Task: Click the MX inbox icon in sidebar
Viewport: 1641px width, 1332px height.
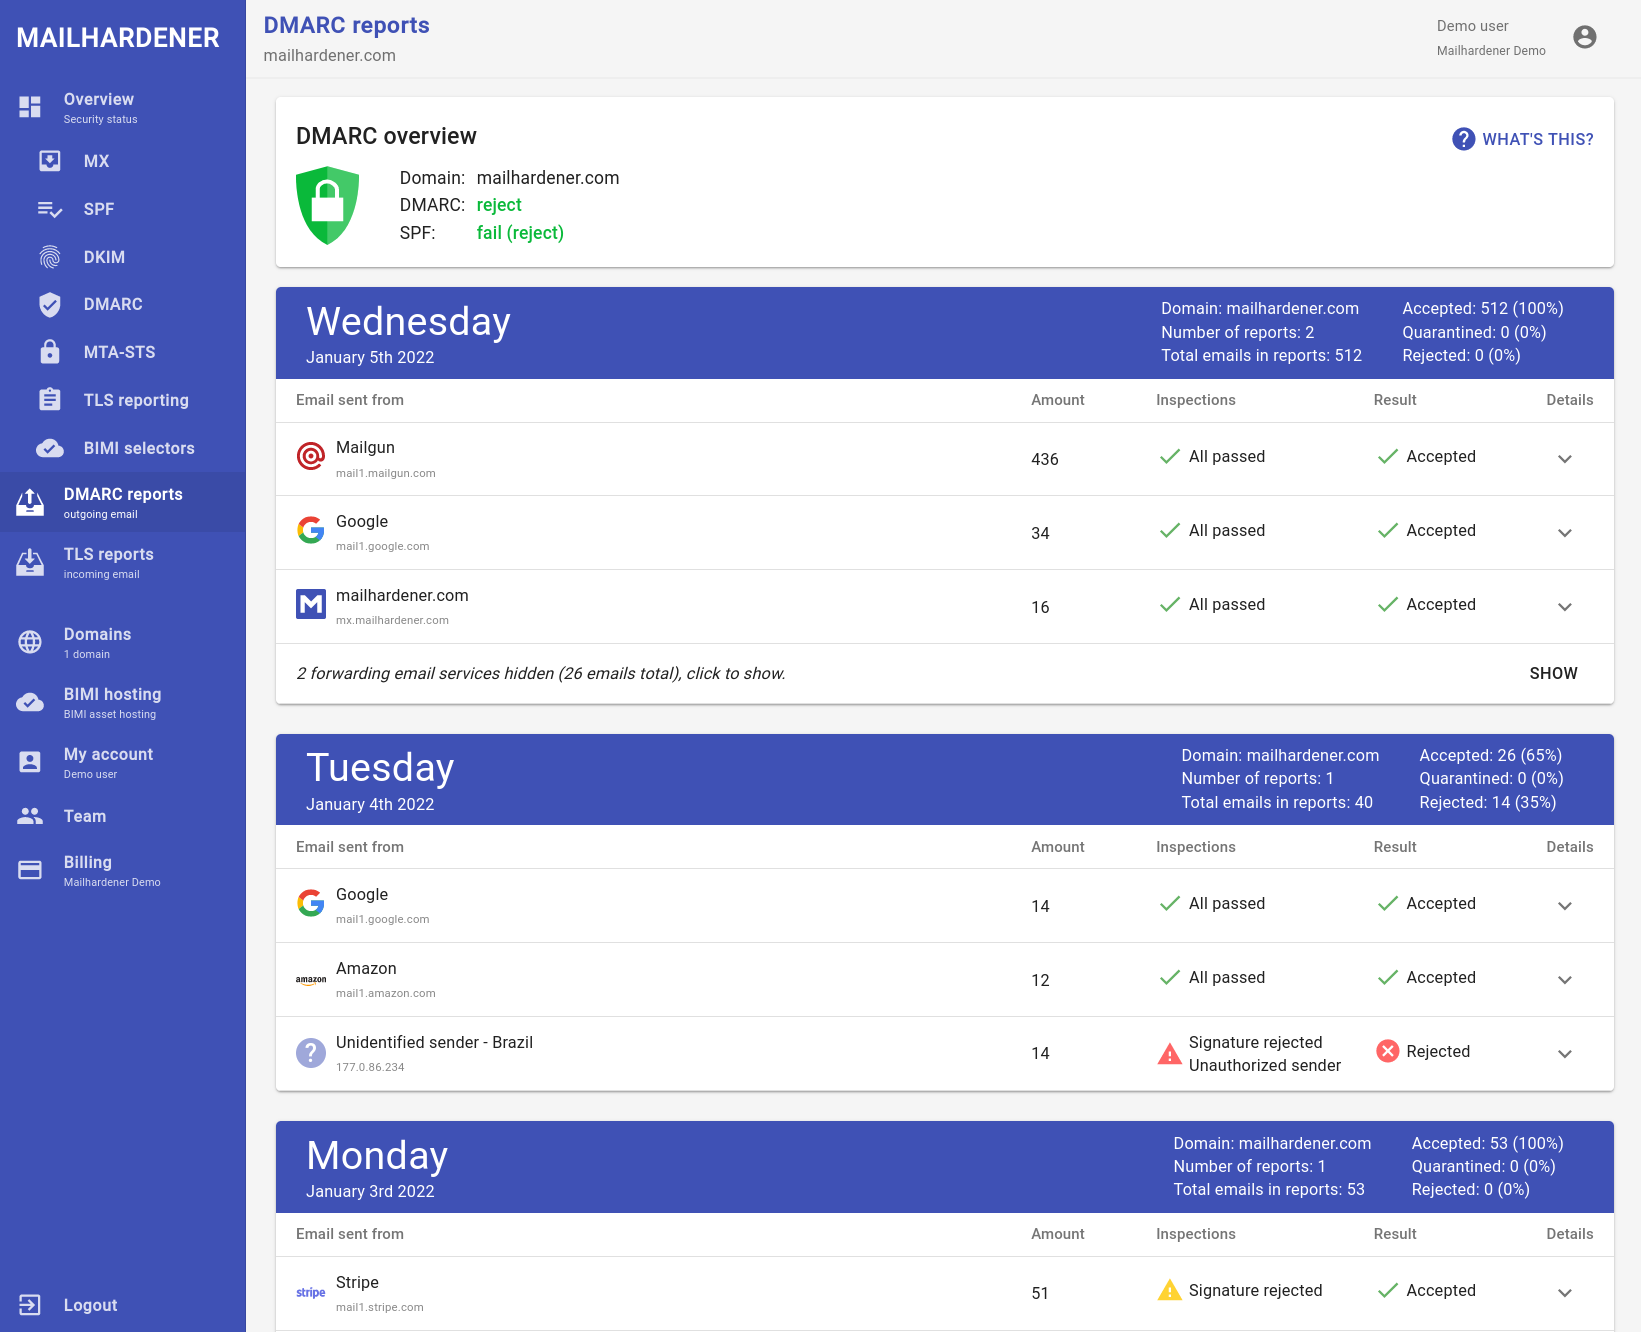Action: pyautogui.click(x=50, y=161)
